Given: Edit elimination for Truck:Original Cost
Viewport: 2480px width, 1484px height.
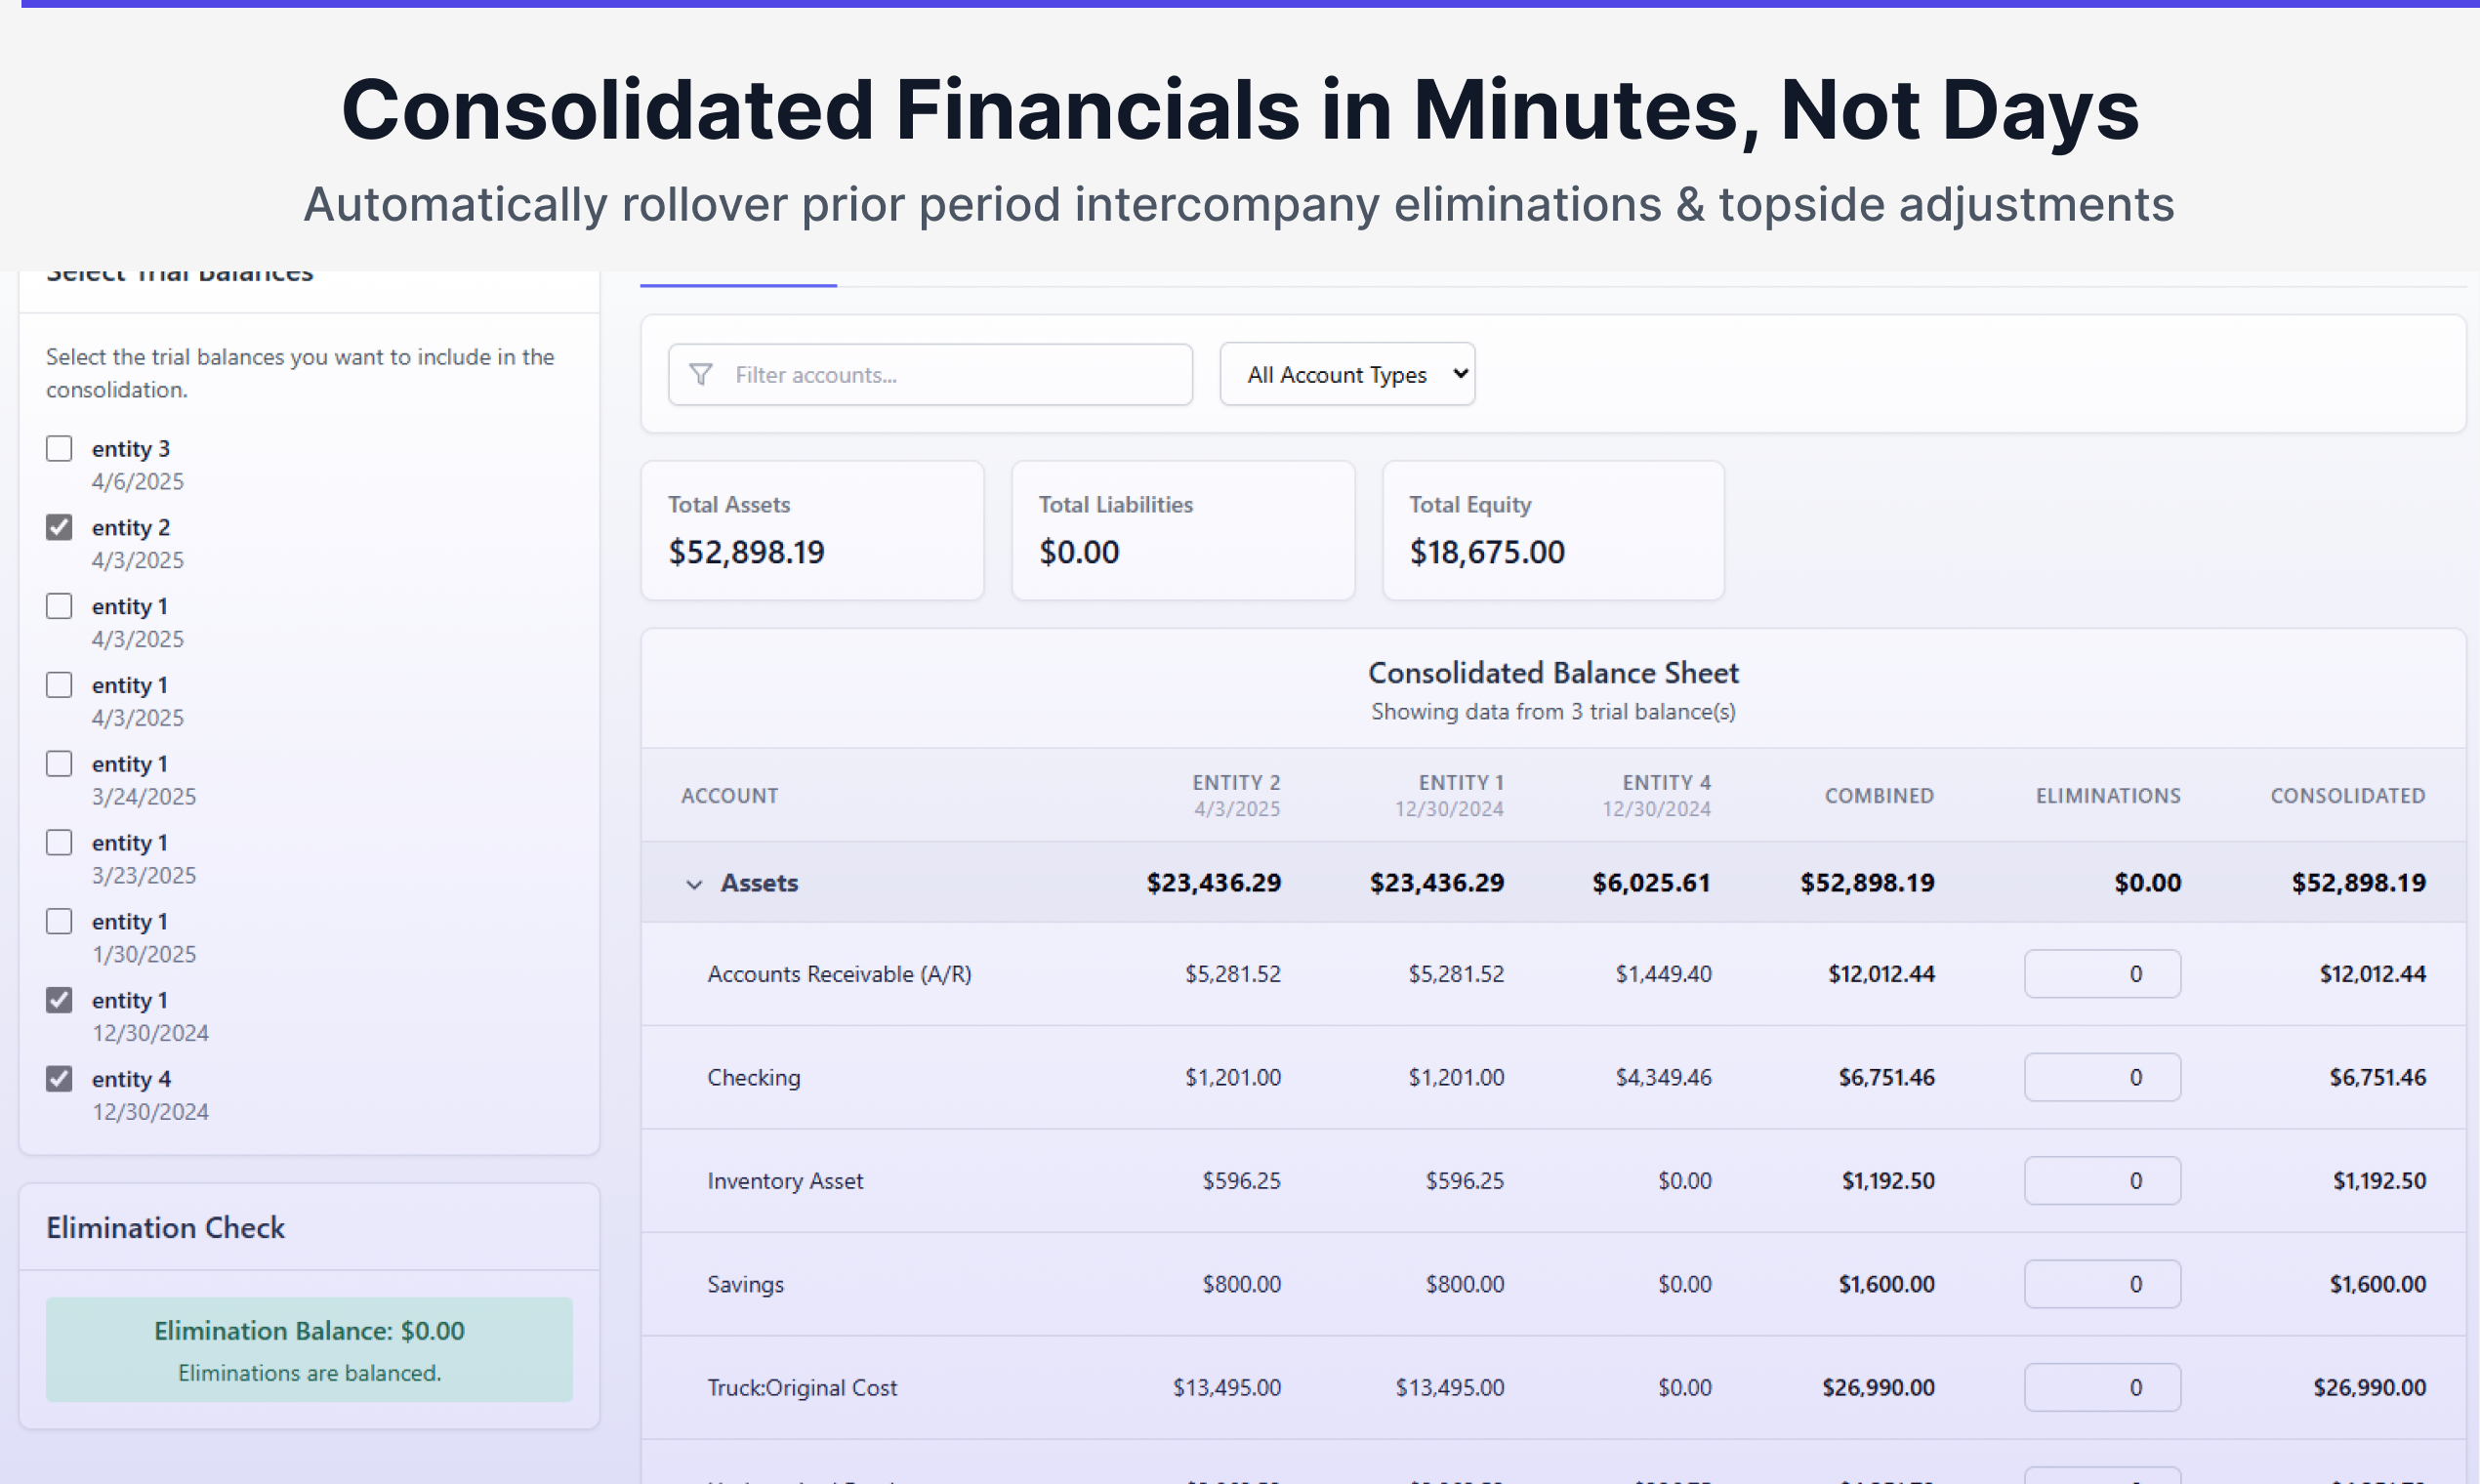Looking at the screenshot, I should pyautogui.click(x=2102, y=1387).
